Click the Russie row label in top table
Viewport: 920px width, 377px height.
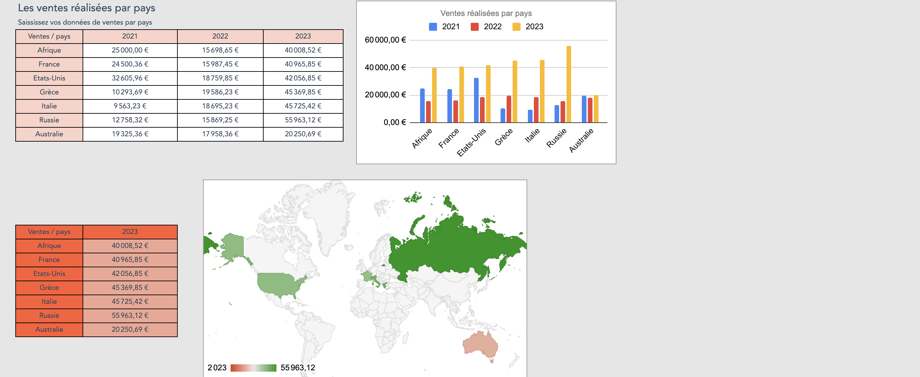(49, 120)
